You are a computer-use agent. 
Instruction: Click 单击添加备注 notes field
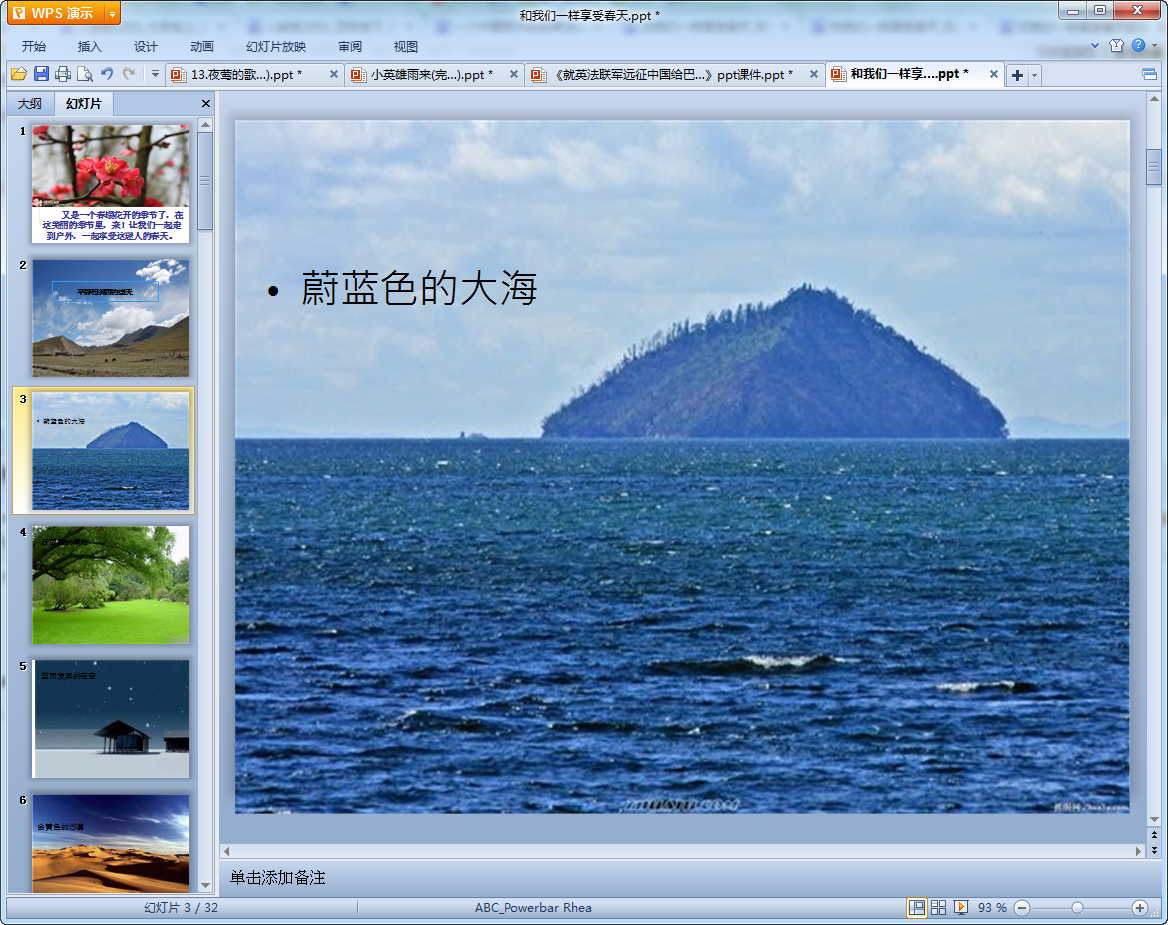(277, 877)
